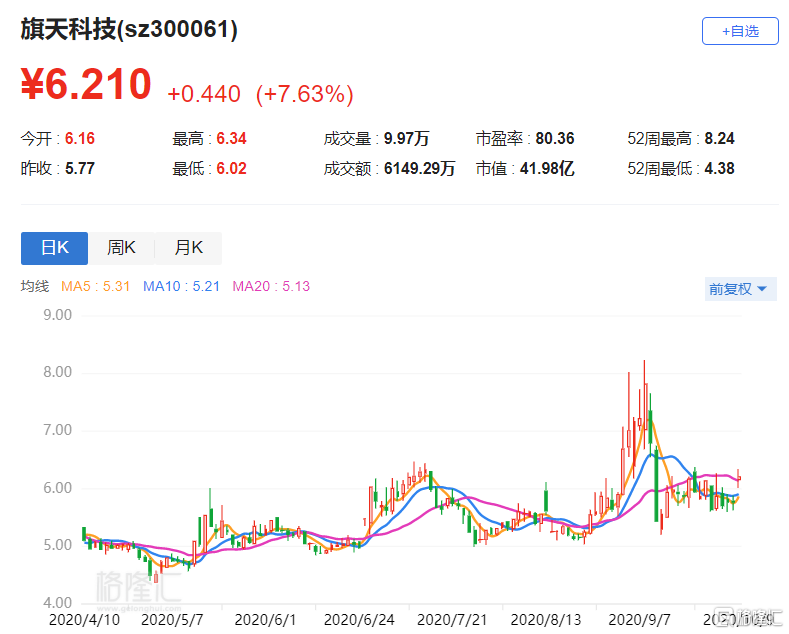
Task: Select the 今开 value 6.16
Action: click(x=80, y=138)
